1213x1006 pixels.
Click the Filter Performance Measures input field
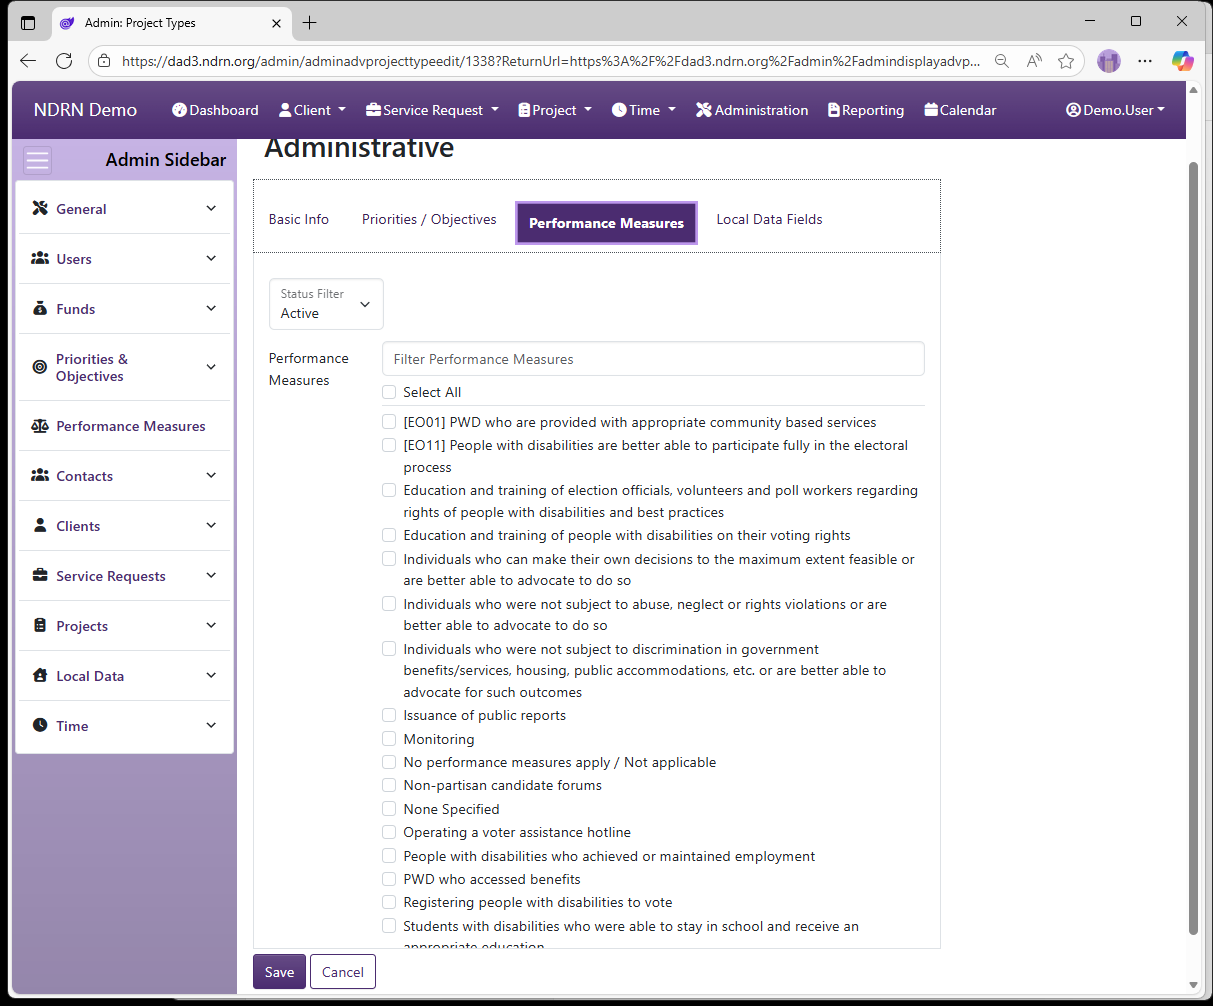[x=653, y=359]
